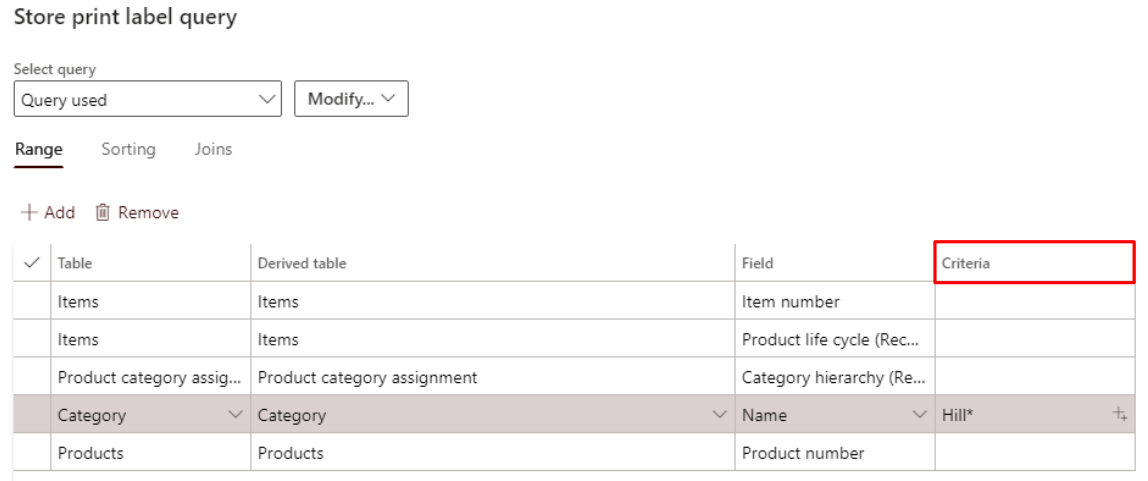1148x481 pixels.
Task: Select the row checkbox for Product category assignment
Action: point(32,377)
